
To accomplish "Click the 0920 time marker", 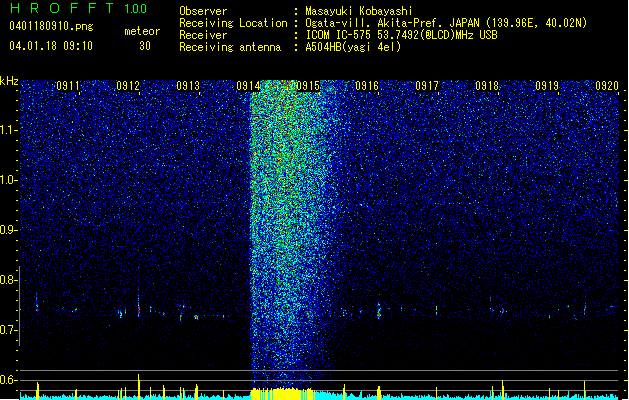I will coord(607,86).
